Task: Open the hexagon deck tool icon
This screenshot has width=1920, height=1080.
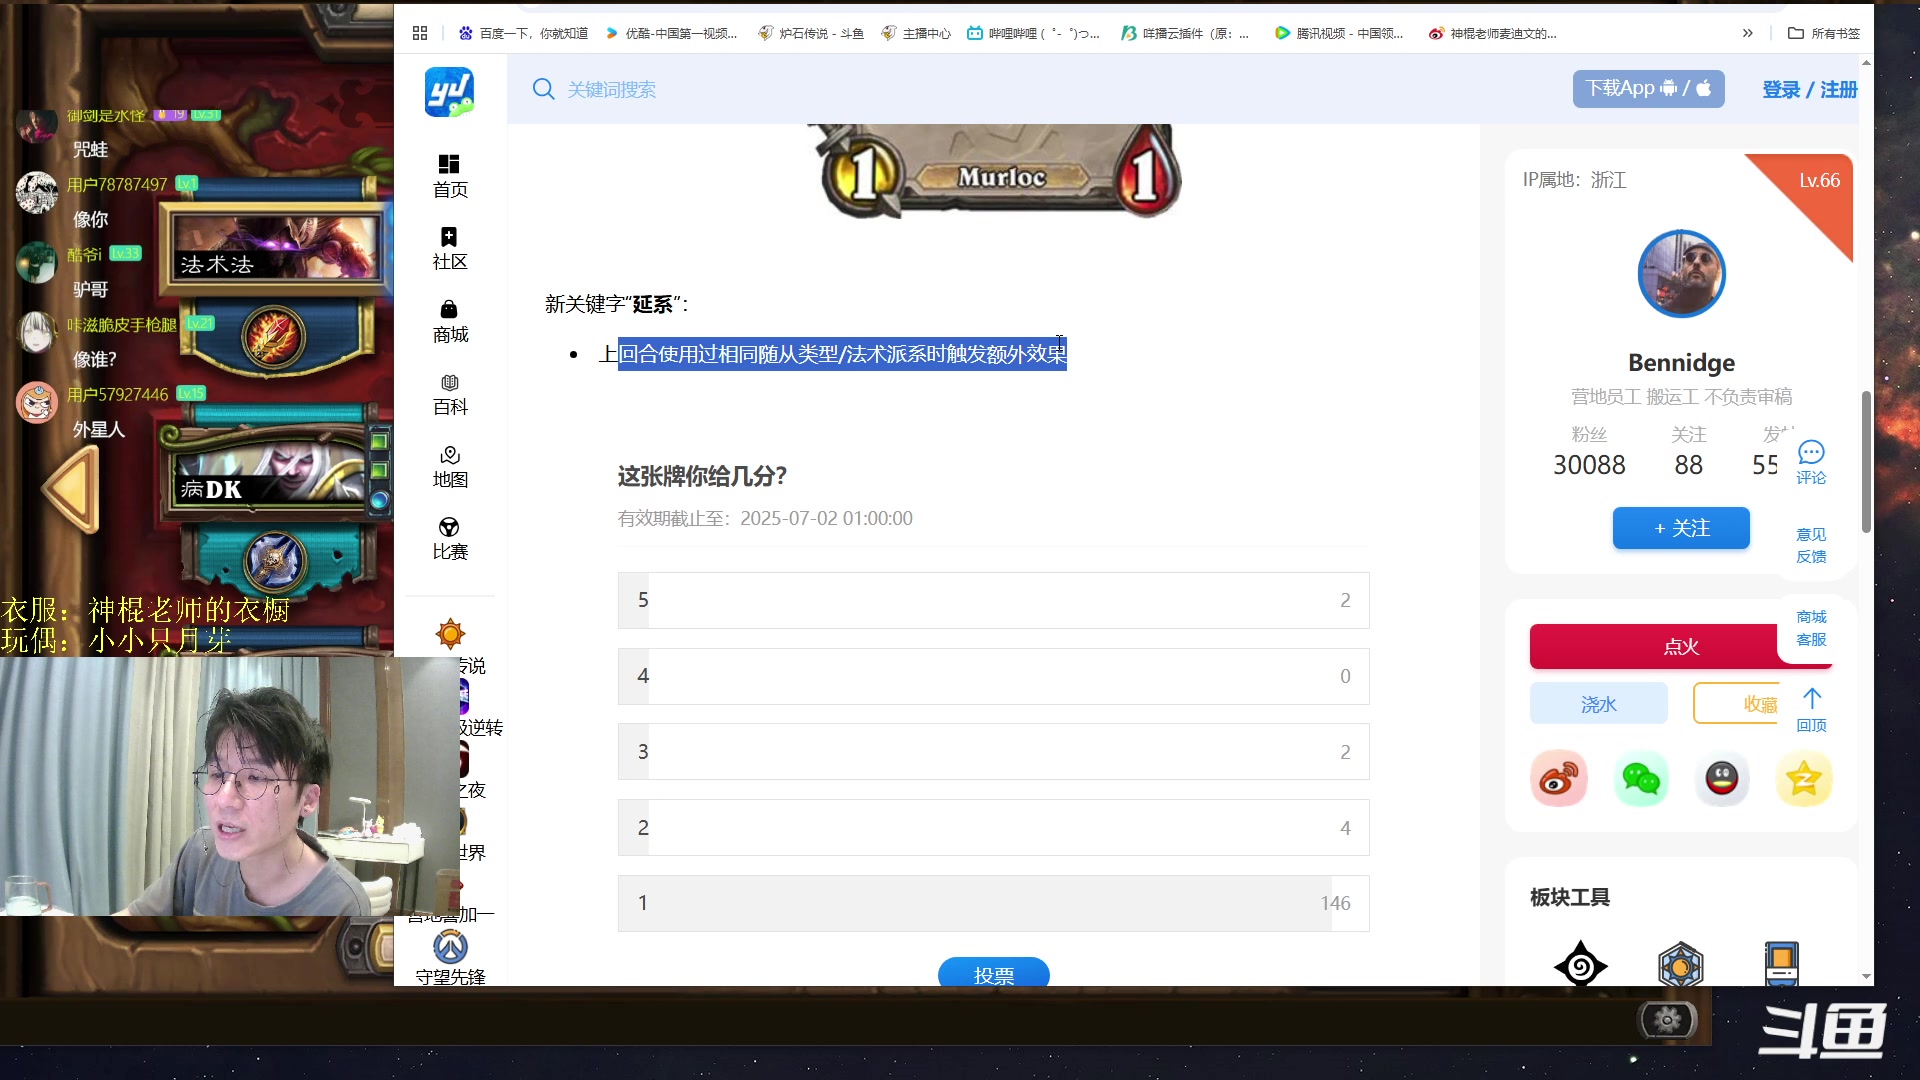Action: [x=1680, y=965]
